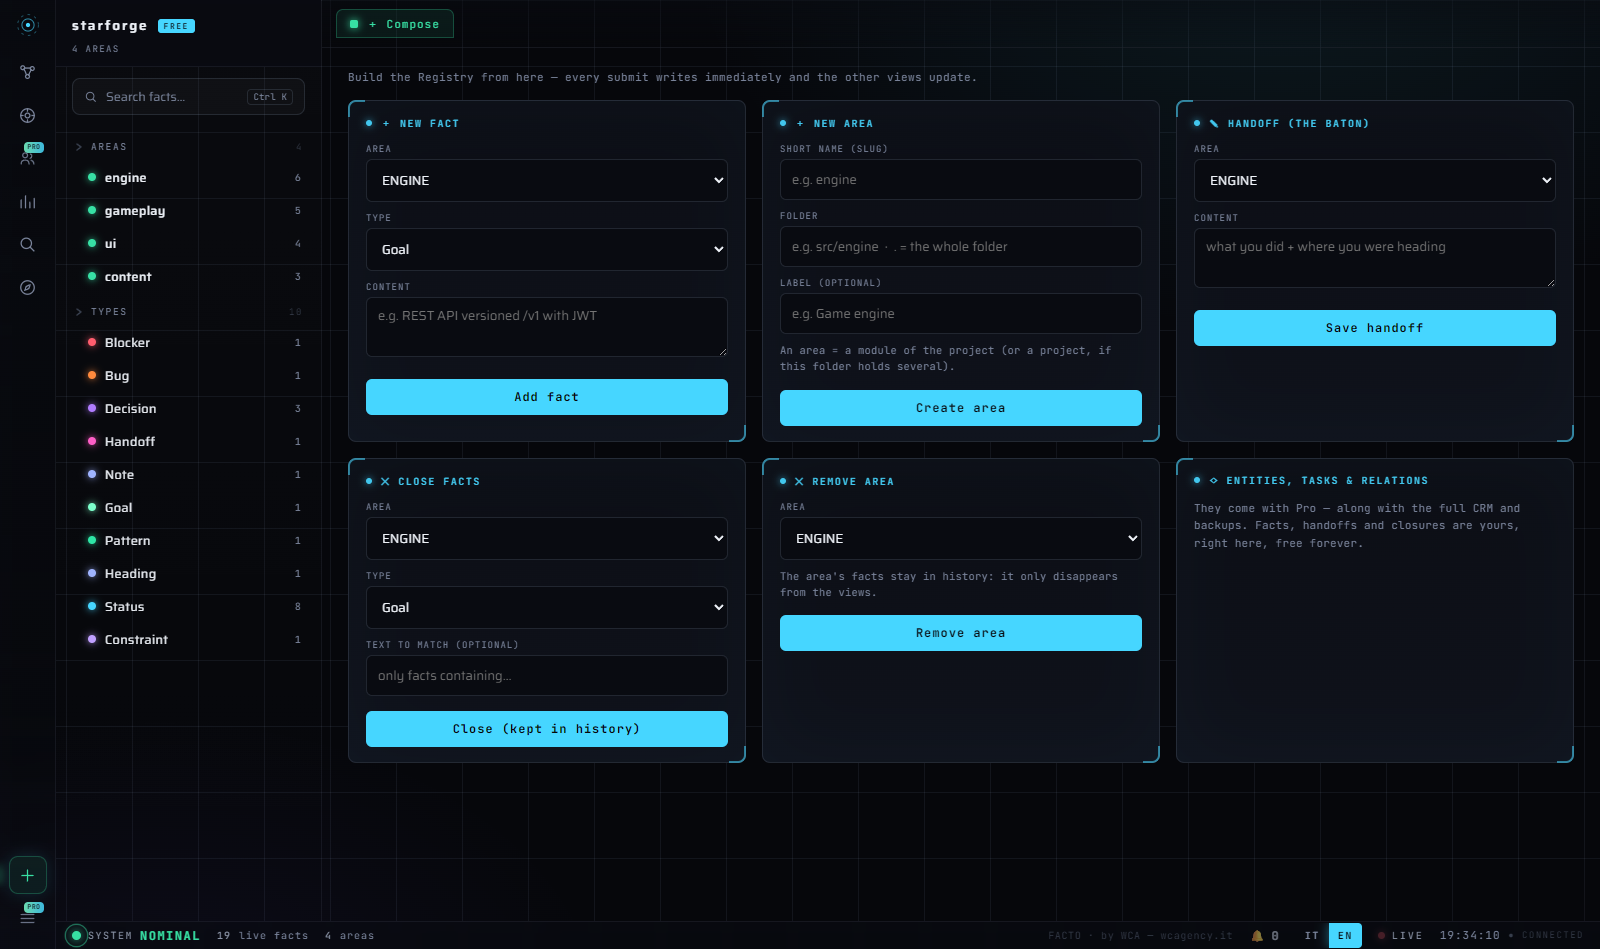Open the target/crosshair view icon

(x=28, y=116)
